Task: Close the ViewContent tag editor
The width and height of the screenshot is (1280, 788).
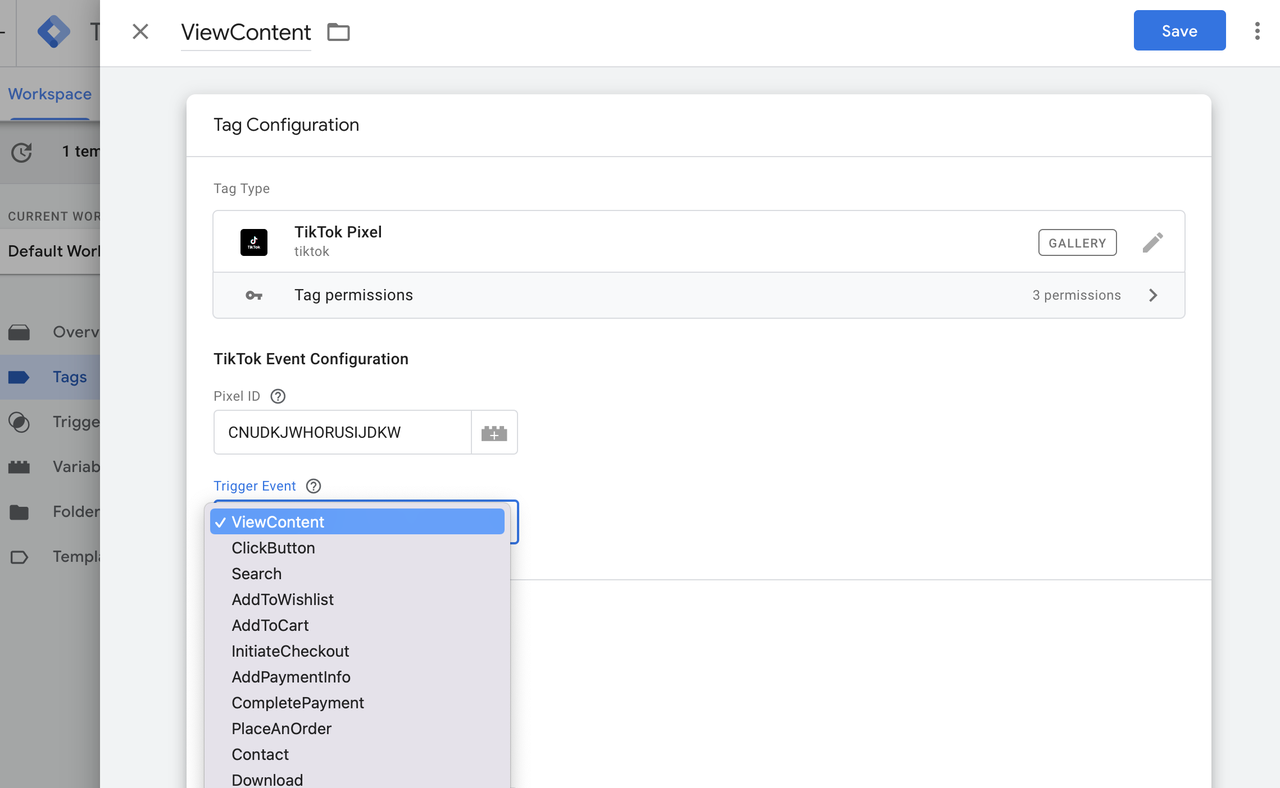Action: [140, 31]
